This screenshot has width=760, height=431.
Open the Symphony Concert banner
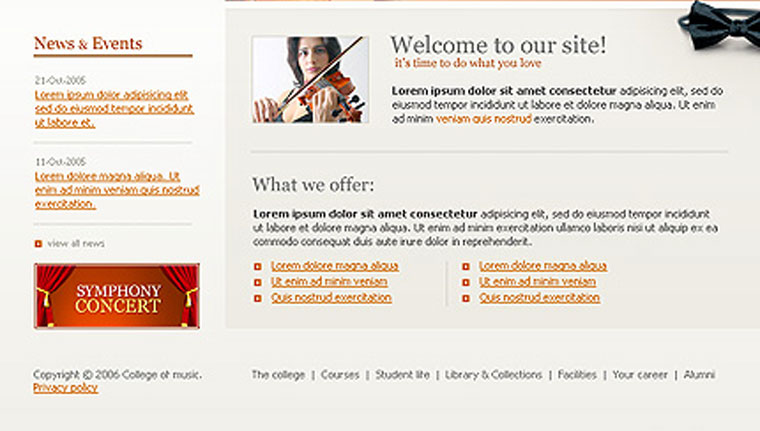click(117, 296)
